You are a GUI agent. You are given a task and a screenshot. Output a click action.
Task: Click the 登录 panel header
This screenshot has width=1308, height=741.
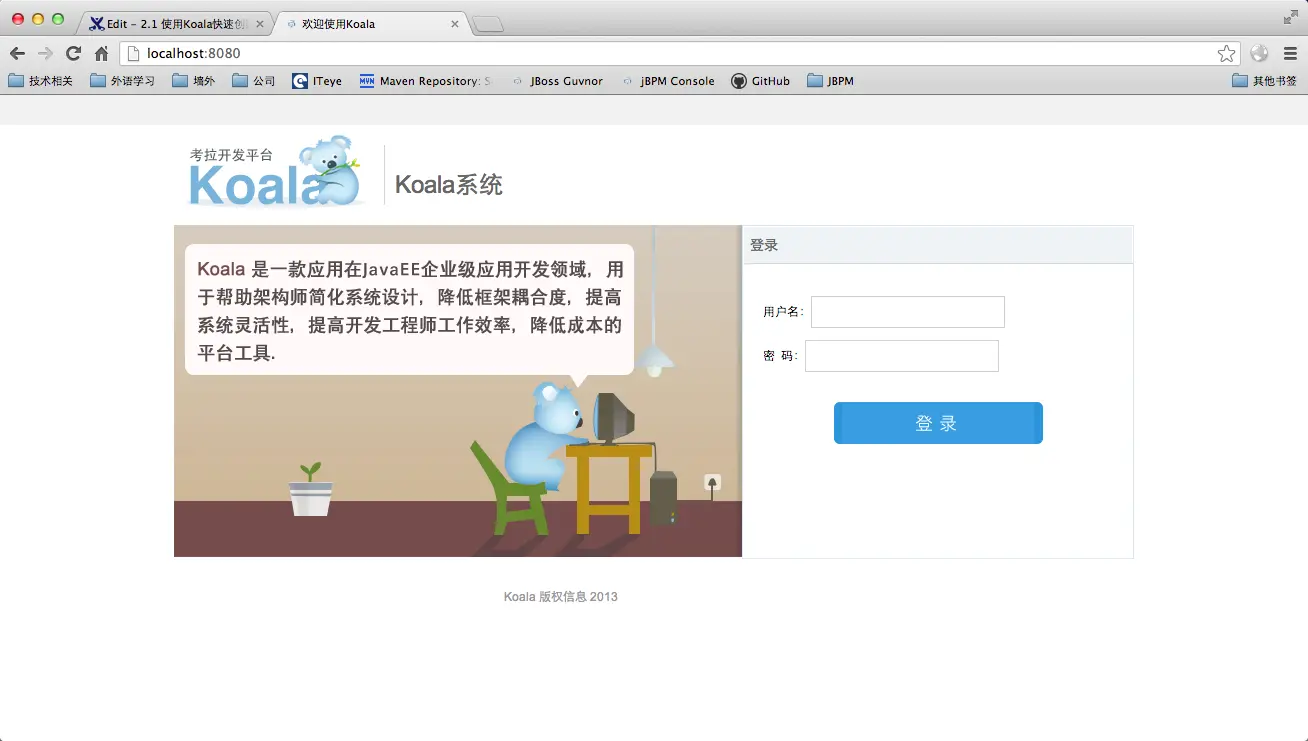(x=938, y=245)
